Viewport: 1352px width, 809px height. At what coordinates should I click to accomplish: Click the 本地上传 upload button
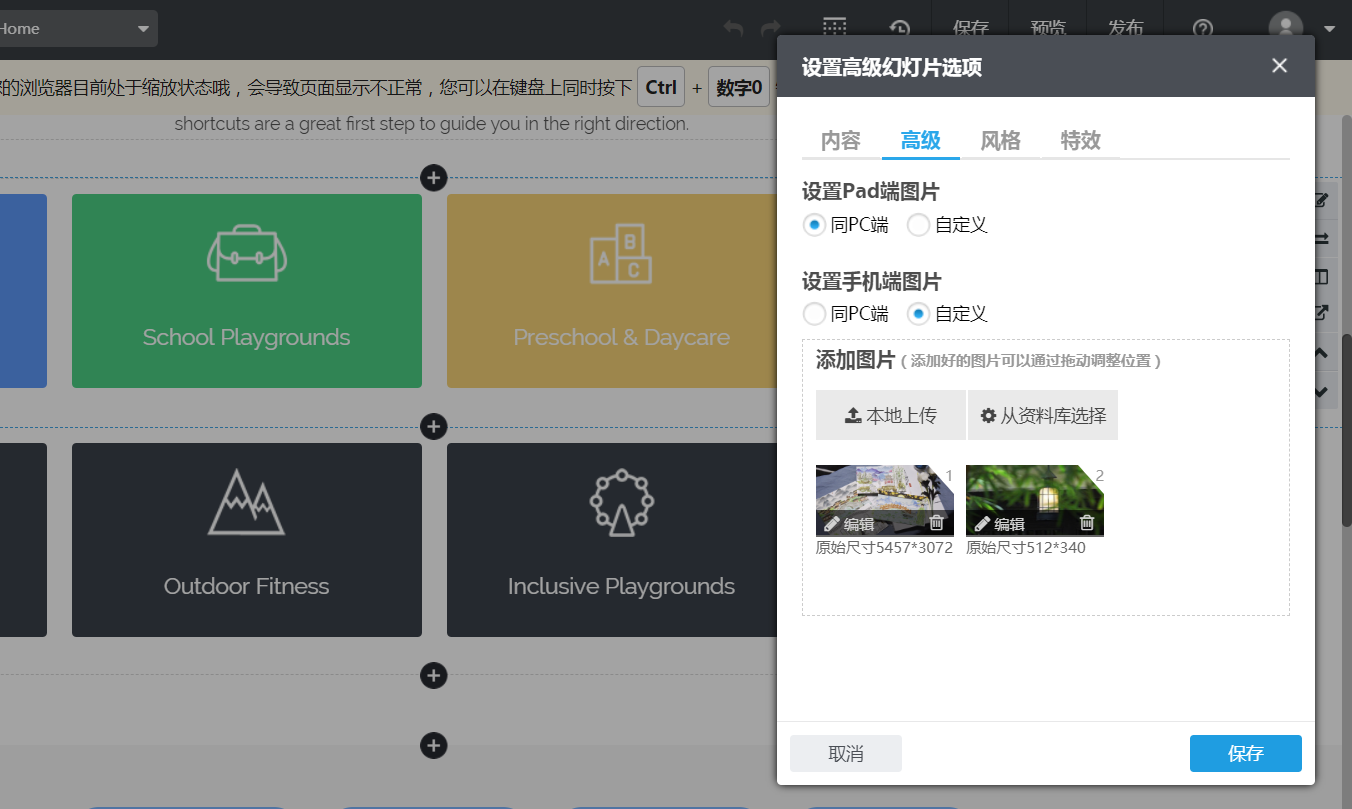(x=890, y=415)
